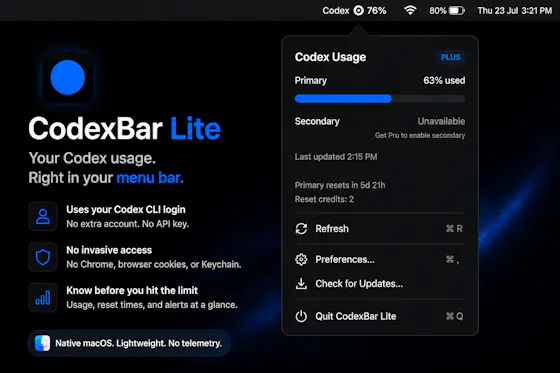The width and height of the screenshot is (560, 373).
Task: Click the Codex menu bar status item
Action: tap(354, 11)
